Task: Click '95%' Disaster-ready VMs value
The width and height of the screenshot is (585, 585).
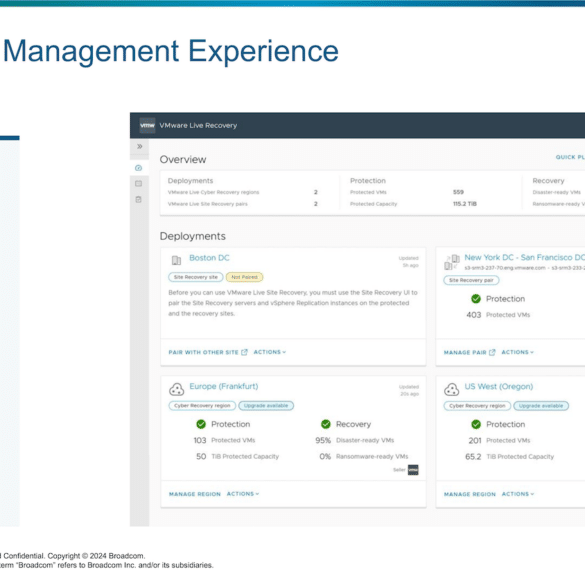Action: pos(323,440)
